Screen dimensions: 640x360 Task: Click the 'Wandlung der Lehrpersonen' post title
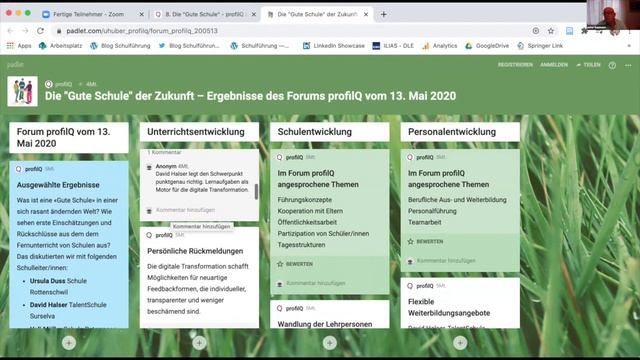click(x=325, y=324)
